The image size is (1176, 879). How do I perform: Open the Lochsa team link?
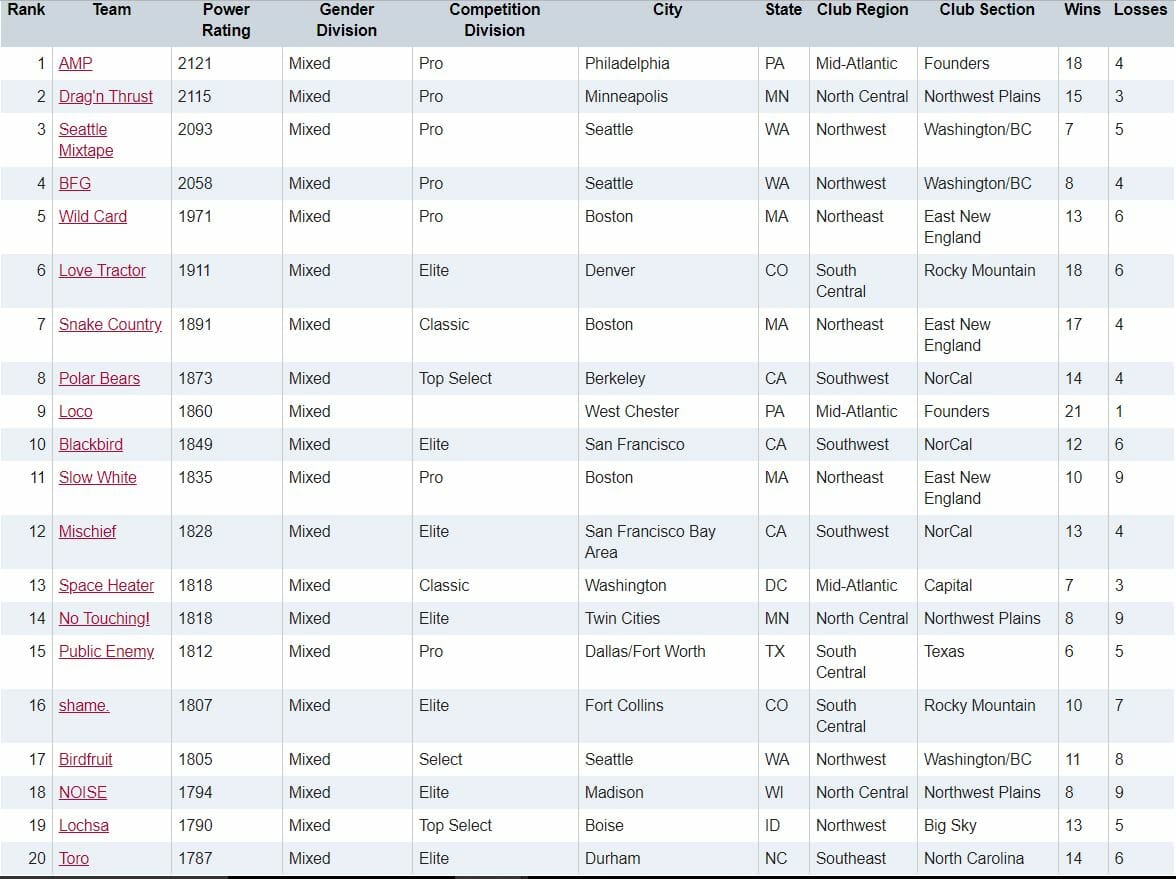pyautogui.click(x=83, y=825)
